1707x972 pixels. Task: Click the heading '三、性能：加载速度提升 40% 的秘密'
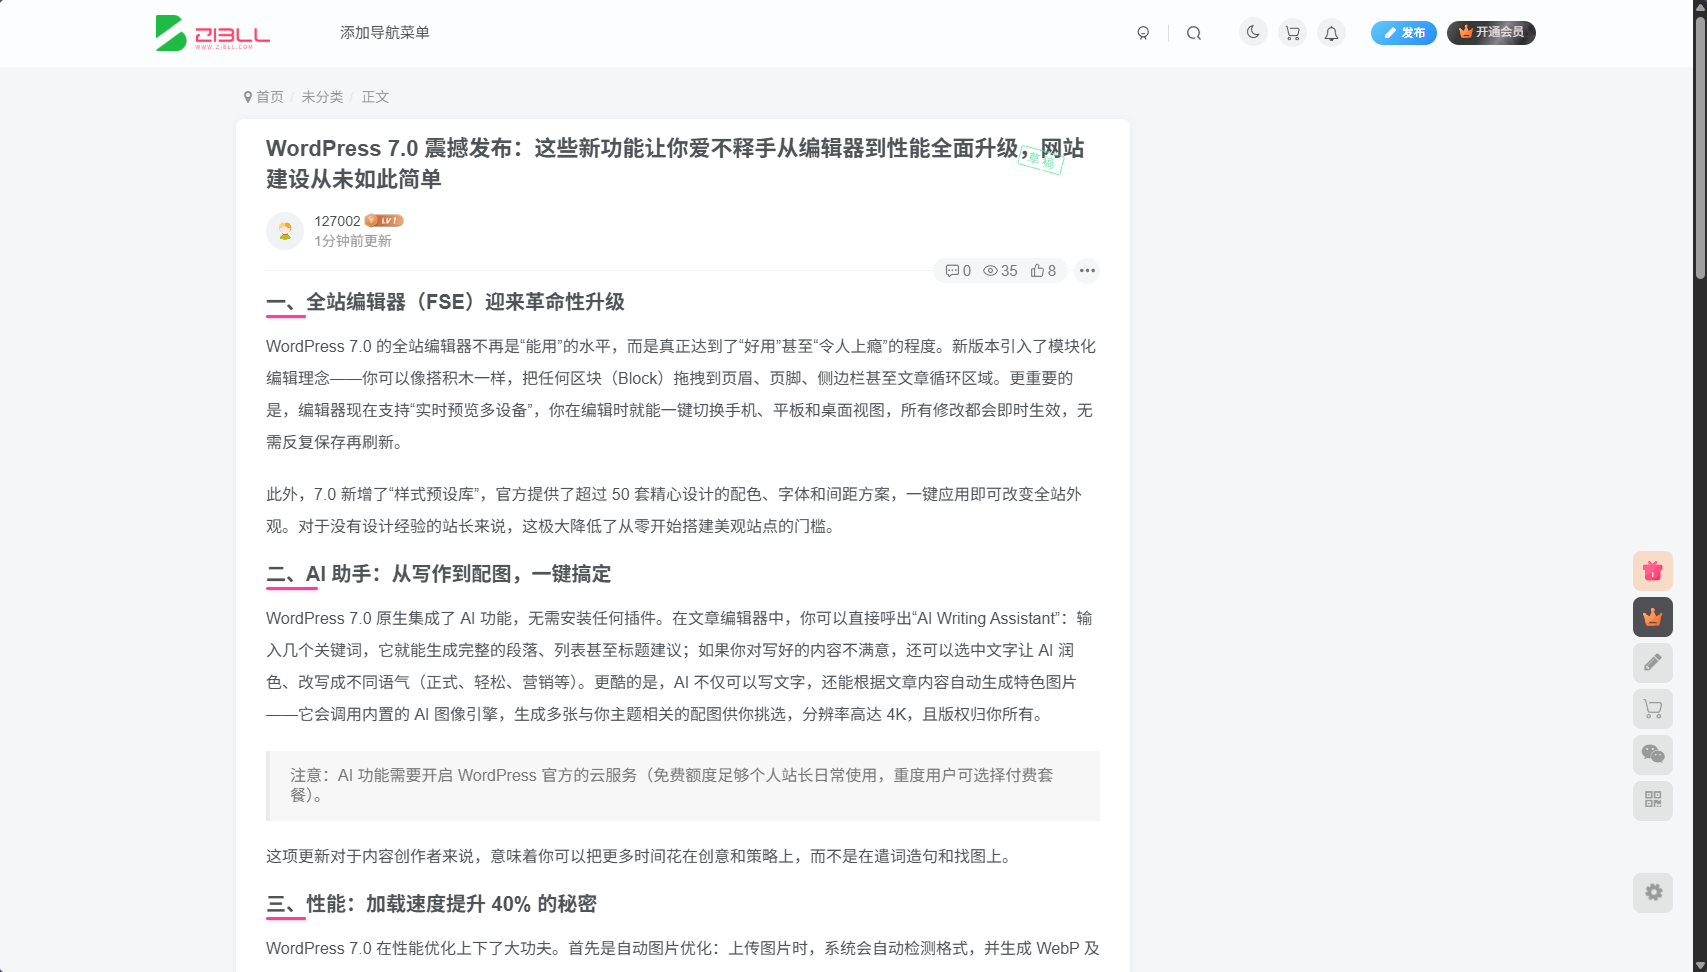point(431,904)
